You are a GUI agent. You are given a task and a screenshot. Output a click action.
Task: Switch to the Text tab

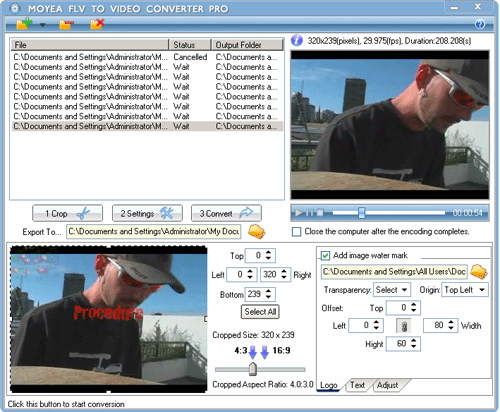pyautogui.click(x=358, y=385)
